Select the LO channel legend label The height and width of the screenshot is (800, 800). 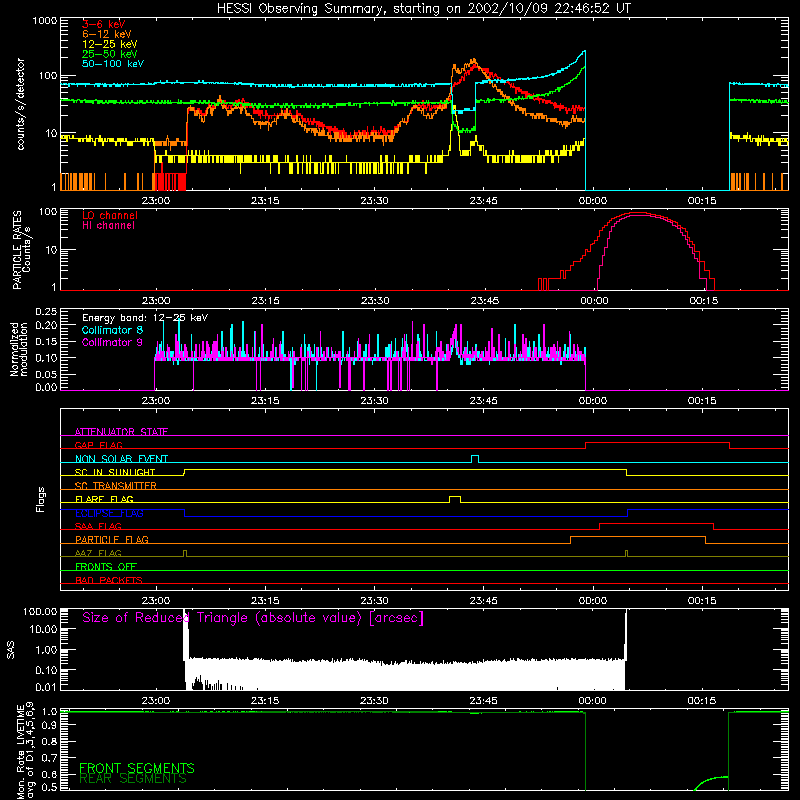point(110,215)
